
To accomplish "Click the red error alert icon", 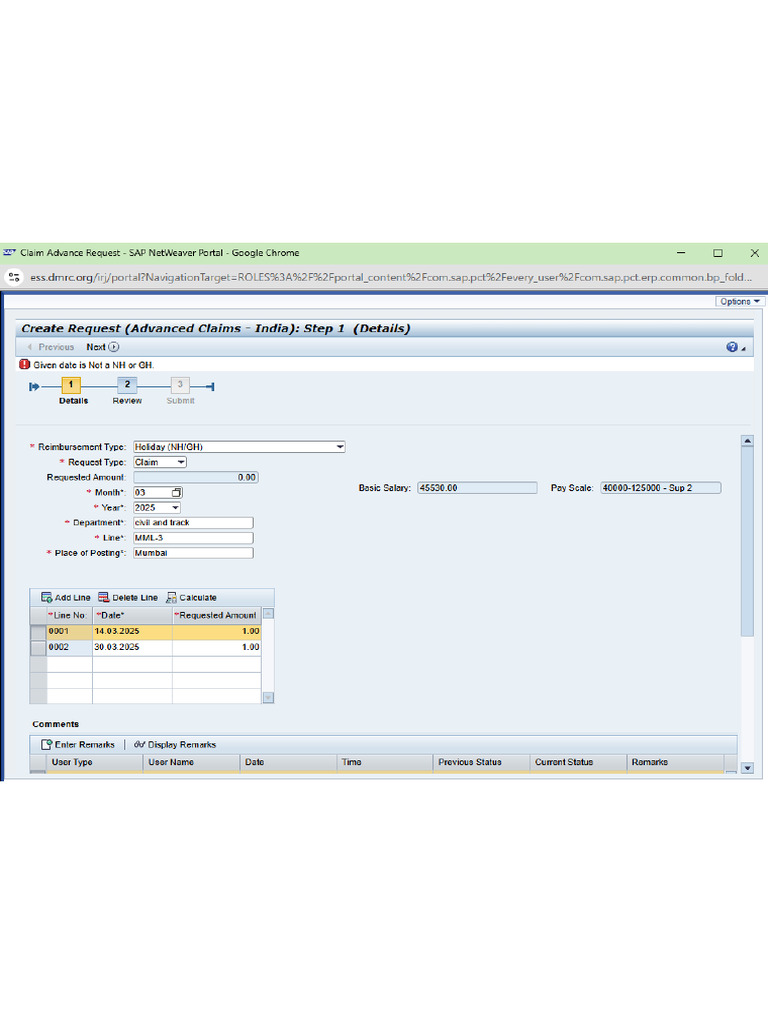I will tap(25, 364).
